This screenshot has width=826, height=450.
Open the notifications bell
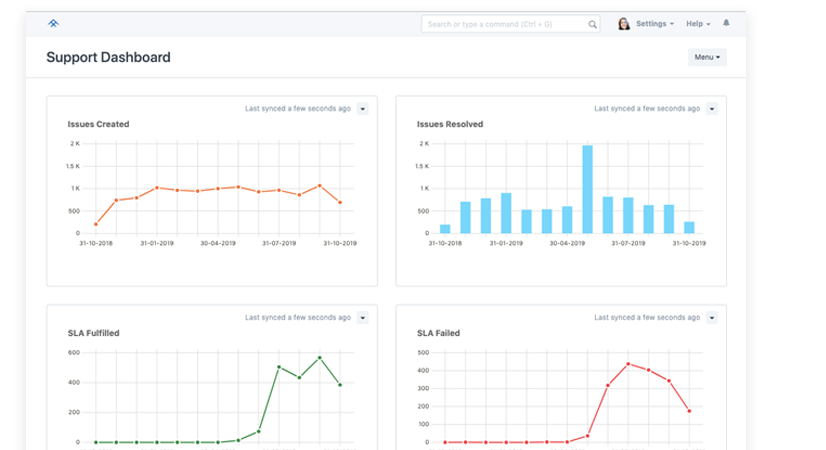726,23
